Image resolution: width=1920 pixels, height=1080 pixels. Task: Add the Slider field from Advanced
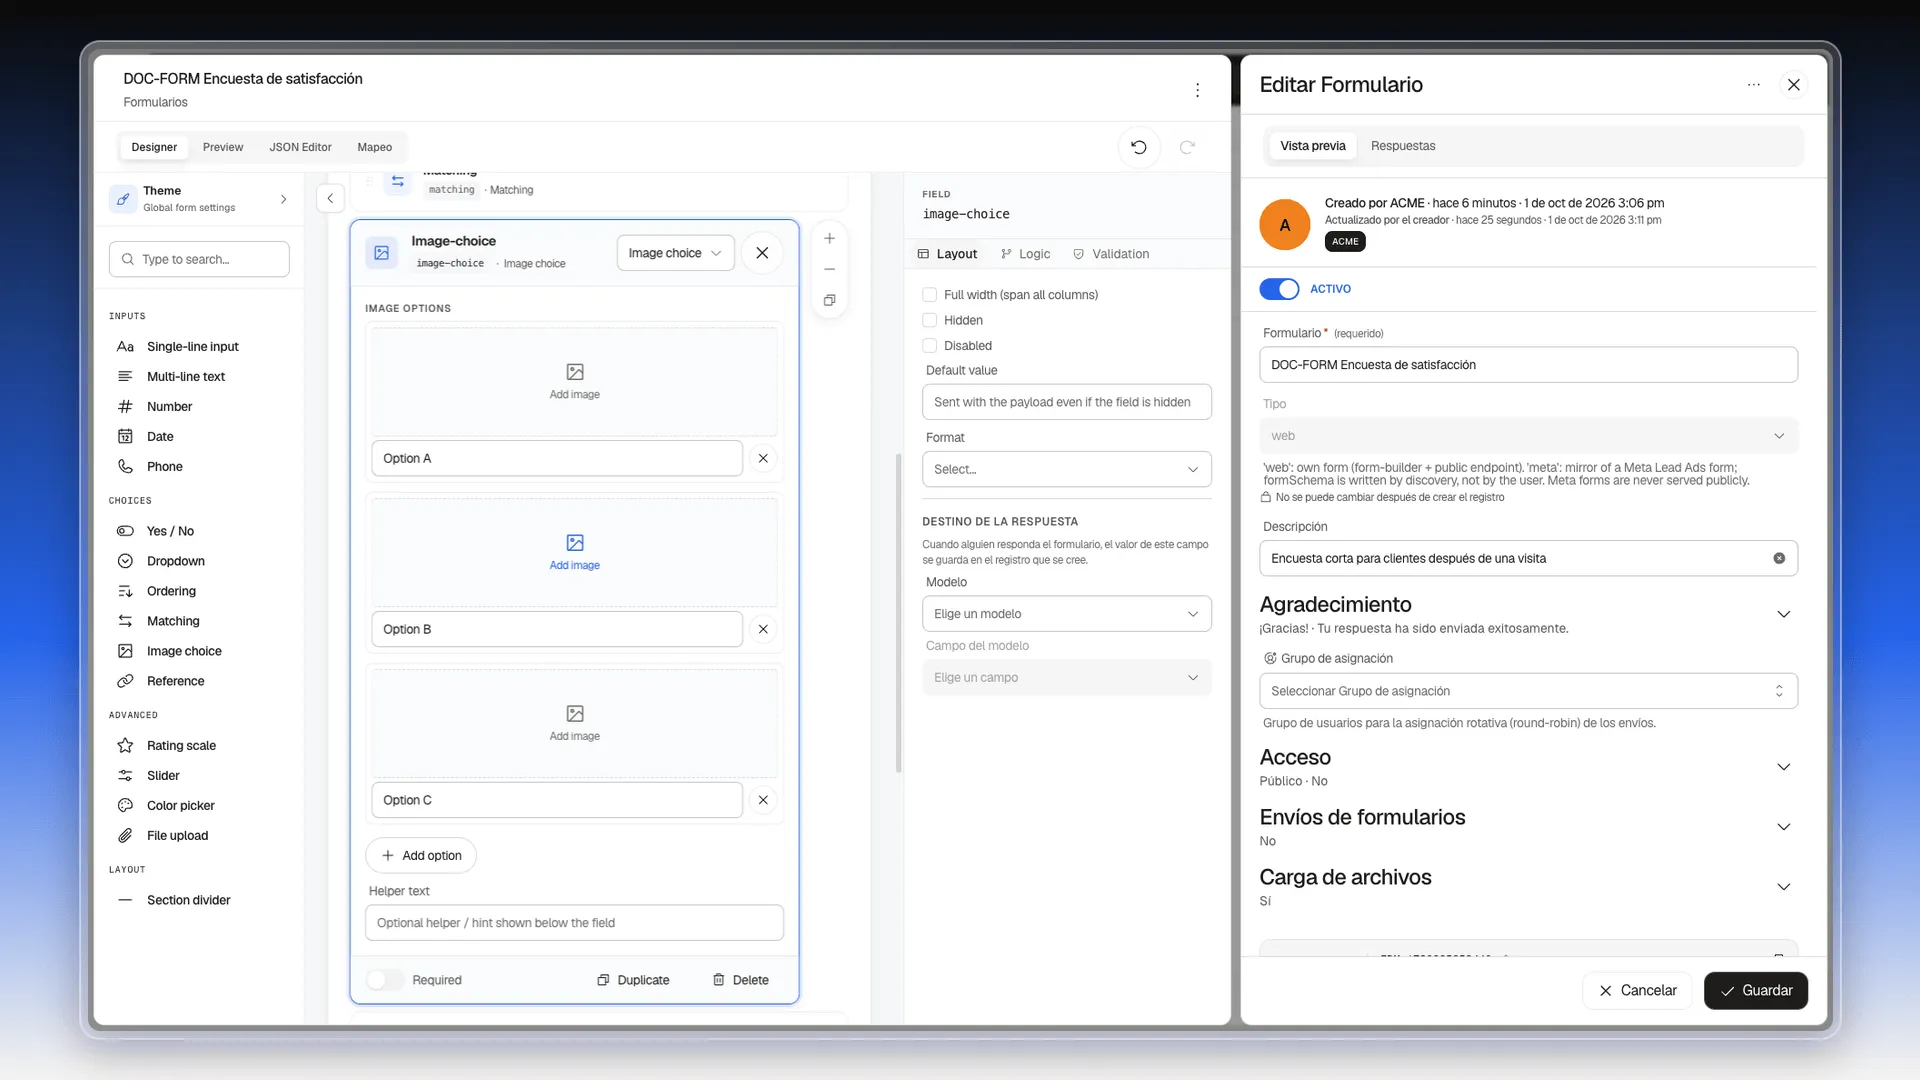coord(163,775)
